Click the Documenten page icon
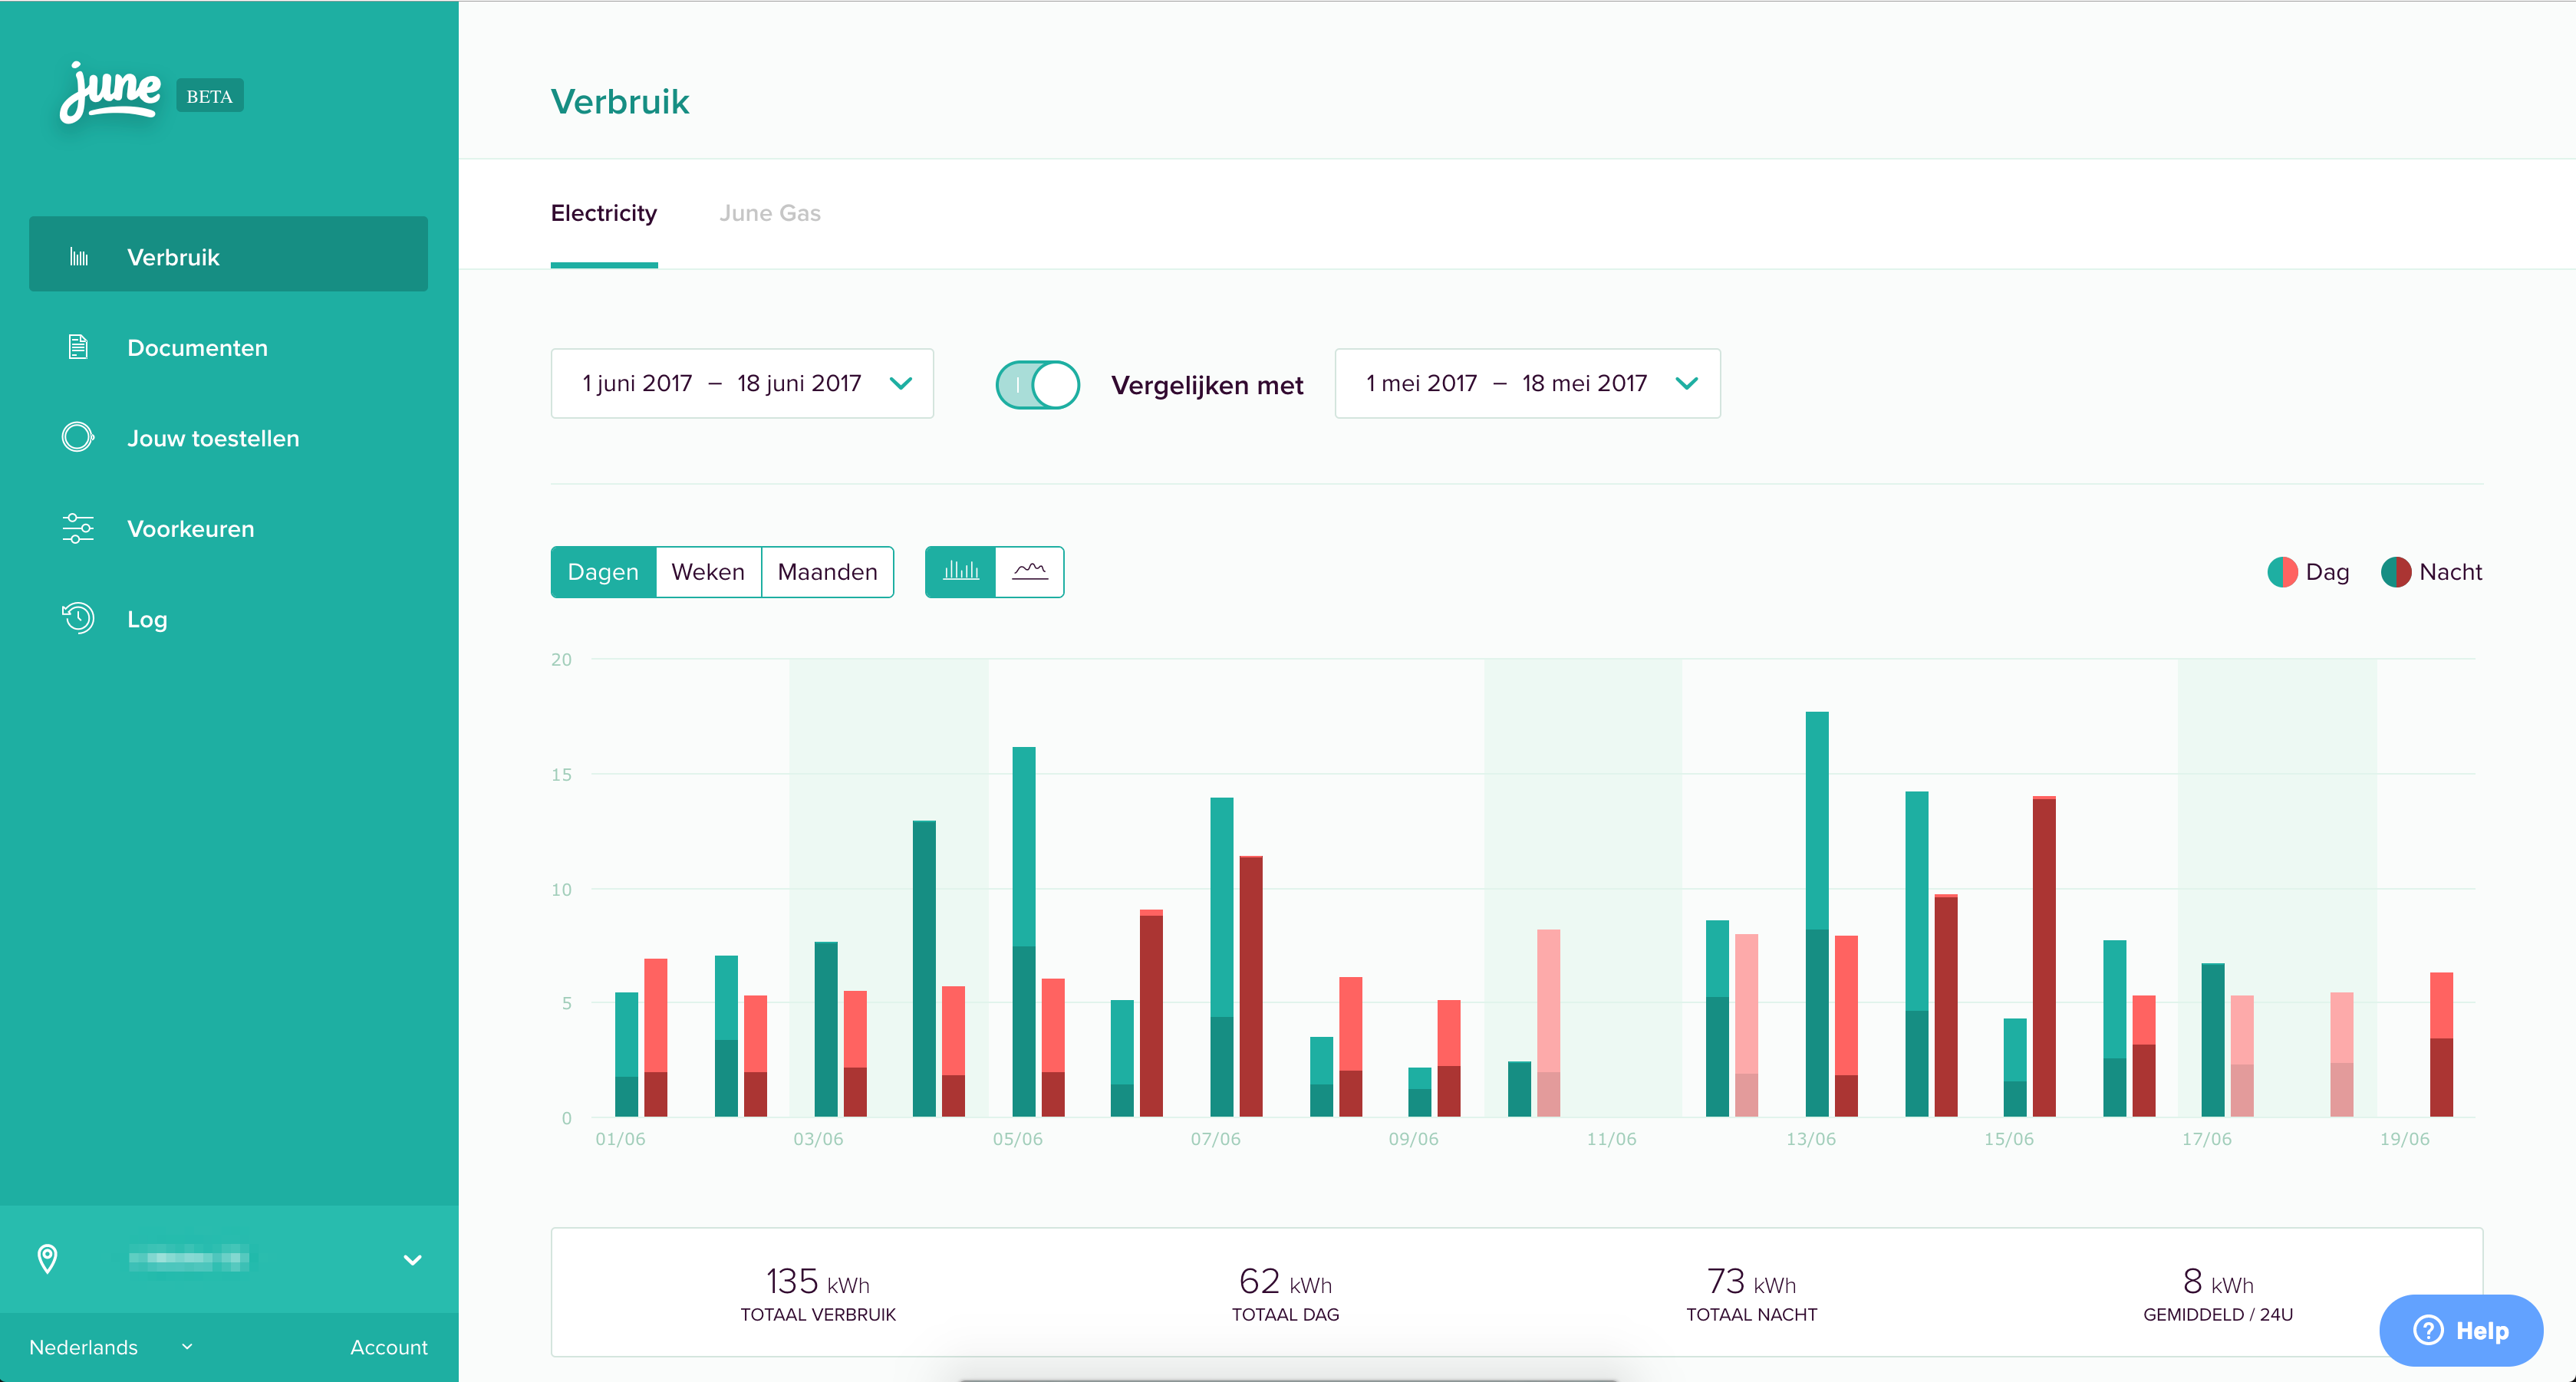2576x1382 pixels. [78, 347]
